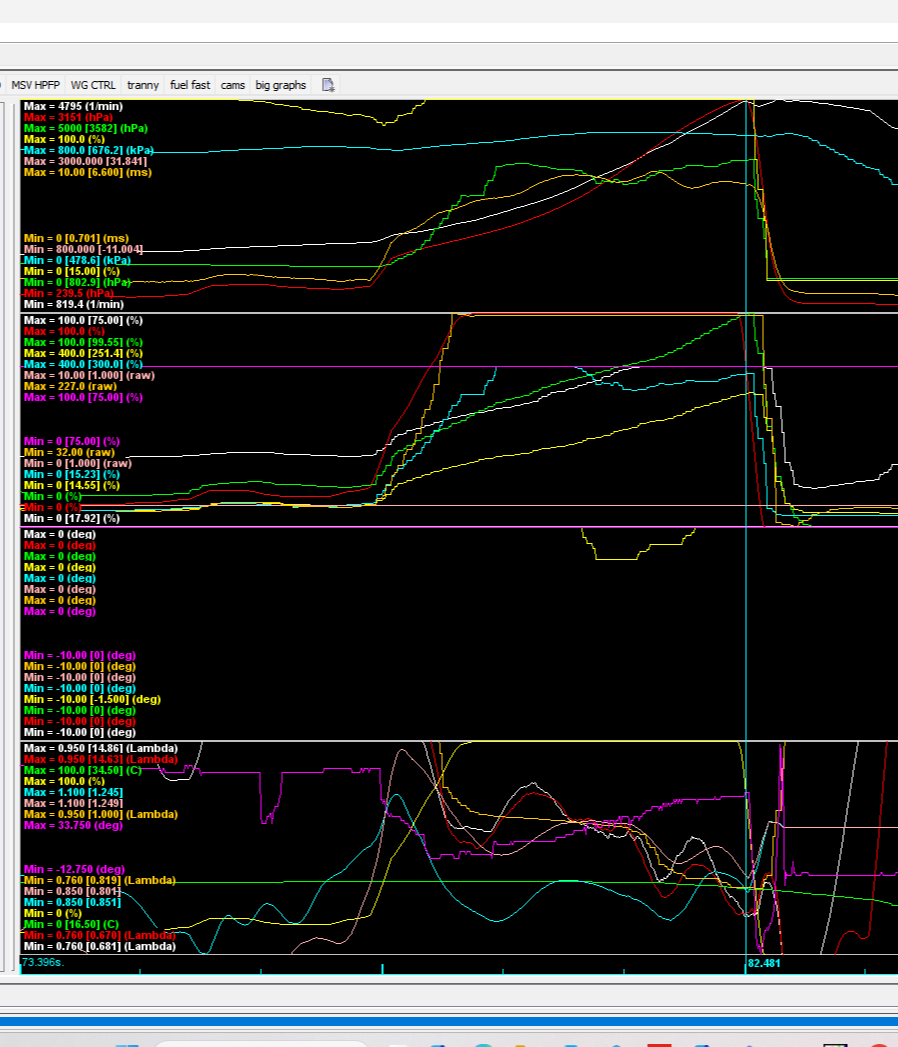Viewport: 898px width, 1047px height.
Task: Click the 'Min = 0.760 [0.819] (Lambda)' label
Action: click(x=99, y=880)
